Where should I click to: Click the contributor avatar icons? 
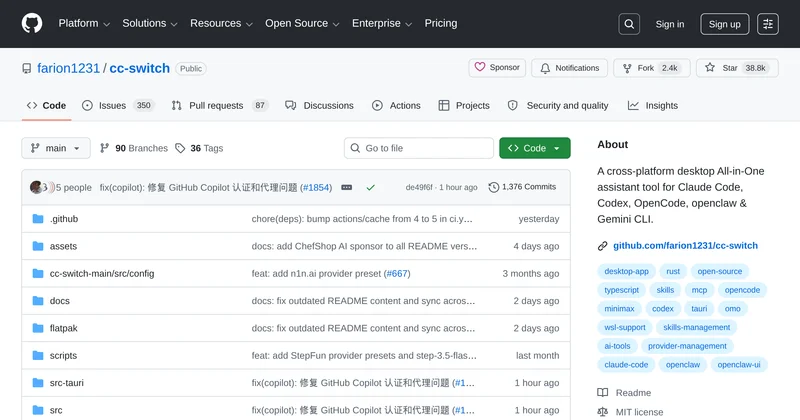40,187
